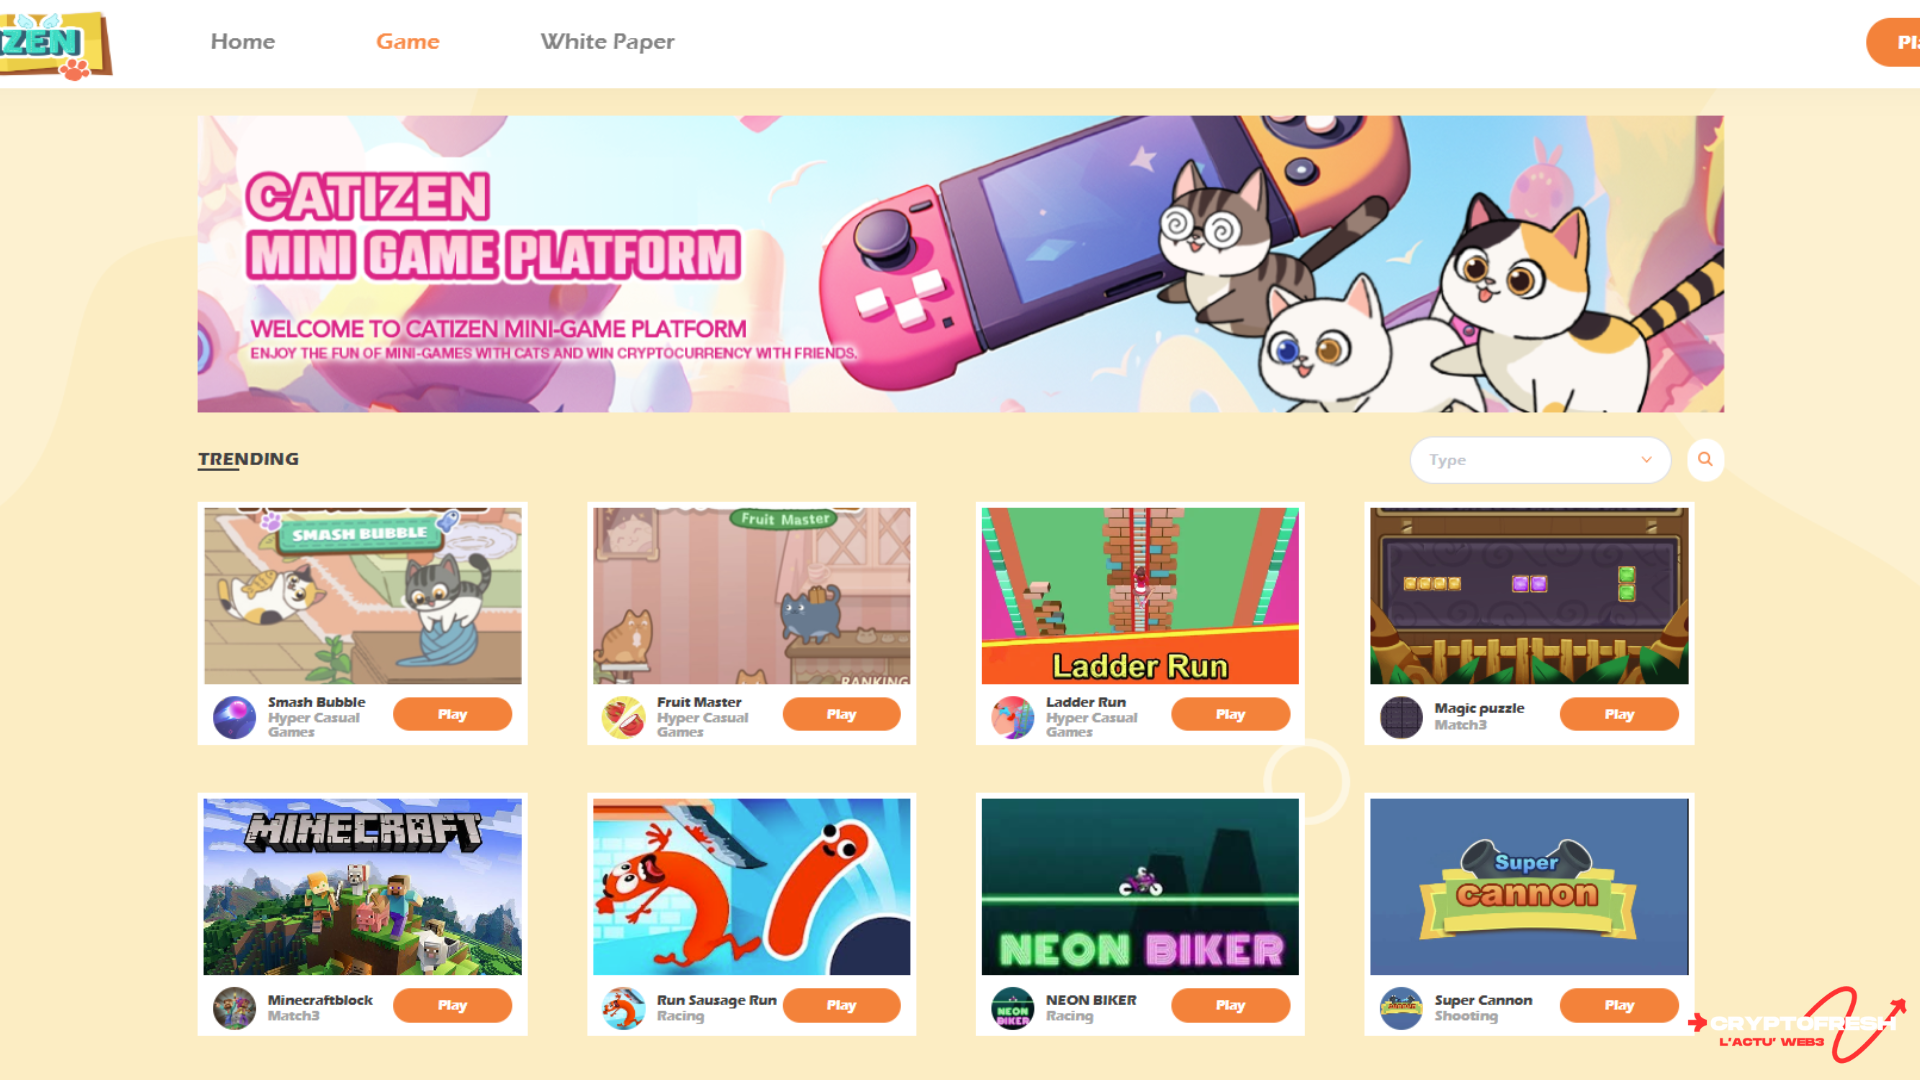Viewport: 1920px width, 1080px height.
Task: Click the Magic puzzle round game icon
Action: 1401,717
